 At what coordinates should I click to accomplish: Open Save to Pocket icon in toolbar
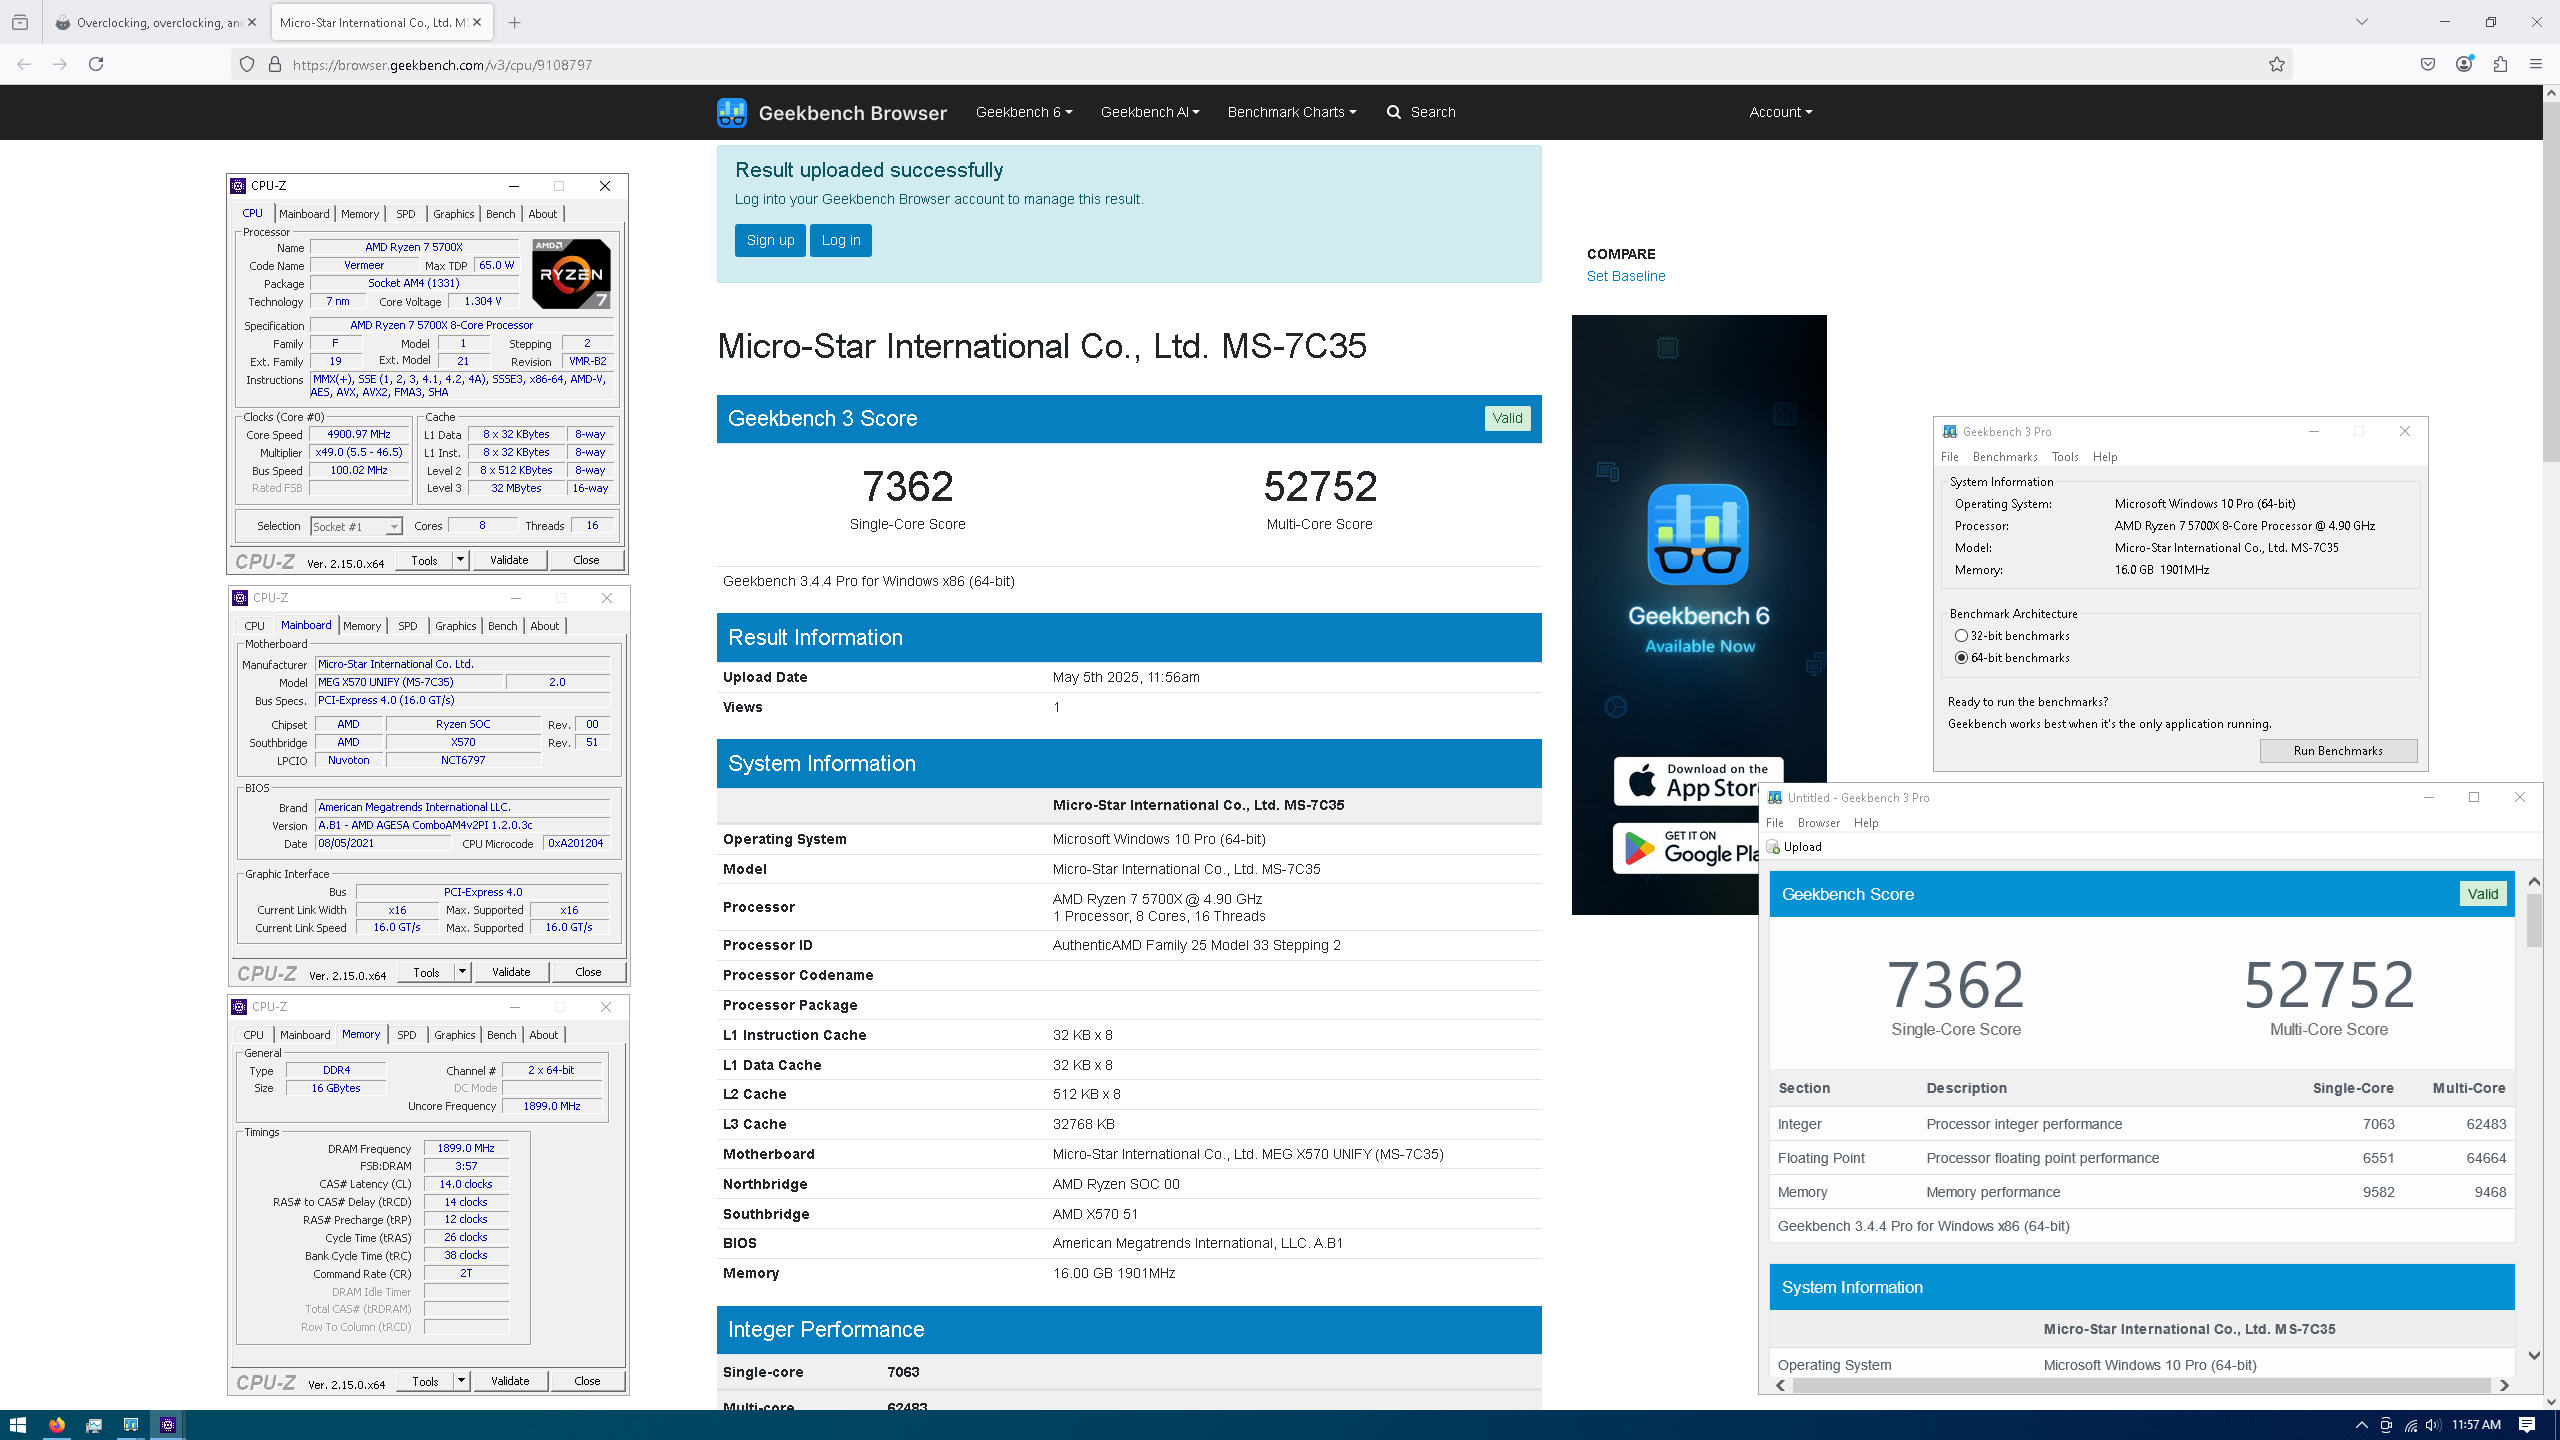(2428, 64)
